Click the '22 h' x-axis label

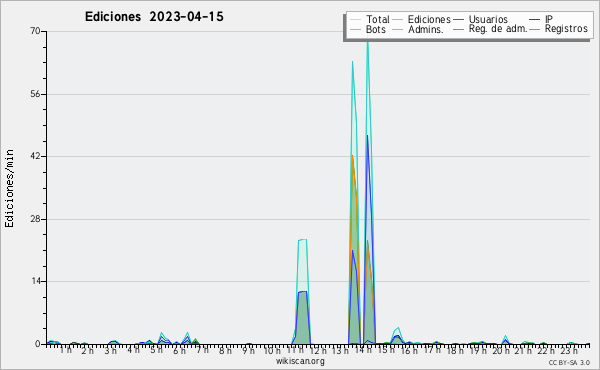547,350
